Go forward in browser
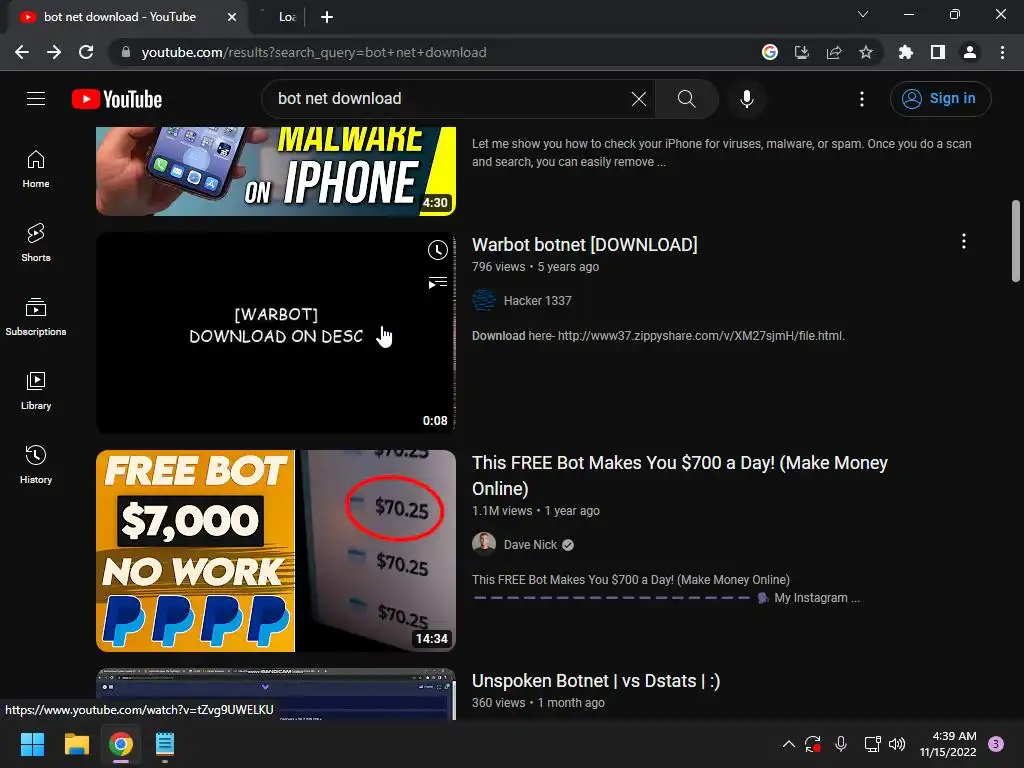This screenshot has width=1024, height=768. (x=54, y=52)
